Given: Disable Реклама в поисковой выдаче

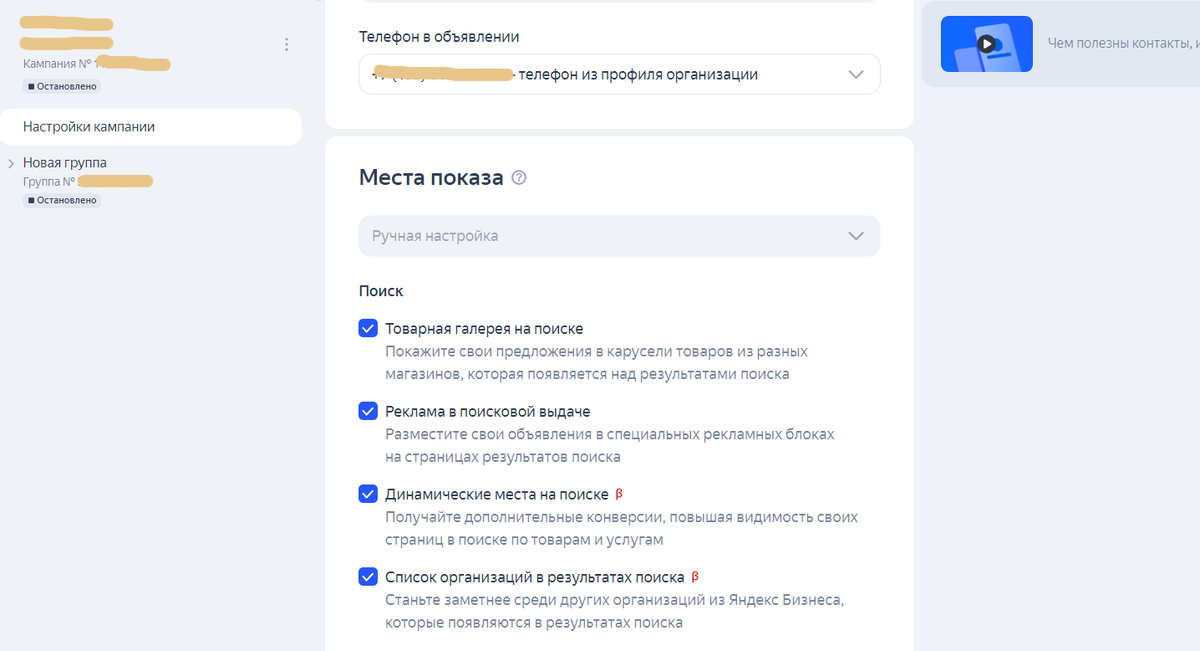Looking at the screenshot, I should [x=368, y=410].
